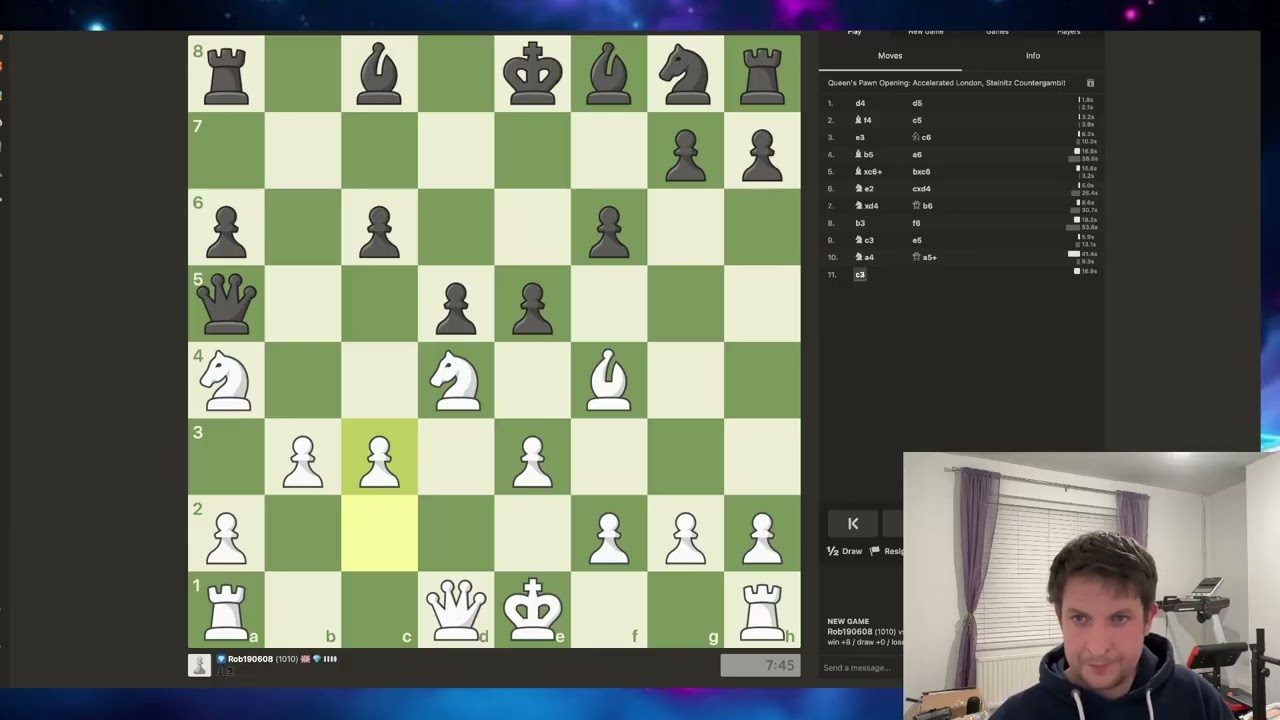Screen dimensions: 1280x720
Task: Click Rob190608 pawn avatar thumbnail
Action: pyautogui.click(x=199, y=665)
